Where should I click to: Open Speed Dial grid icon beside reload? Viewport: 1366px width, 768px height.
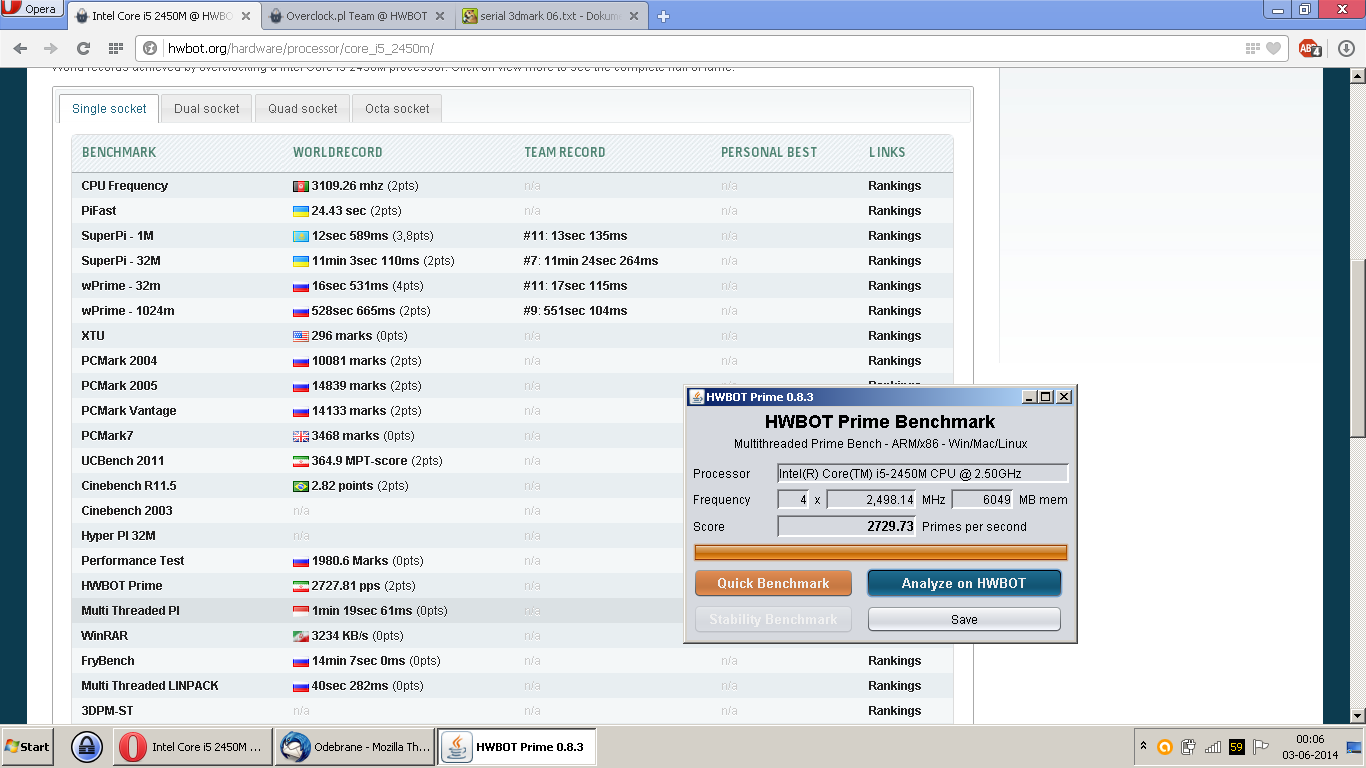point(115,48)
